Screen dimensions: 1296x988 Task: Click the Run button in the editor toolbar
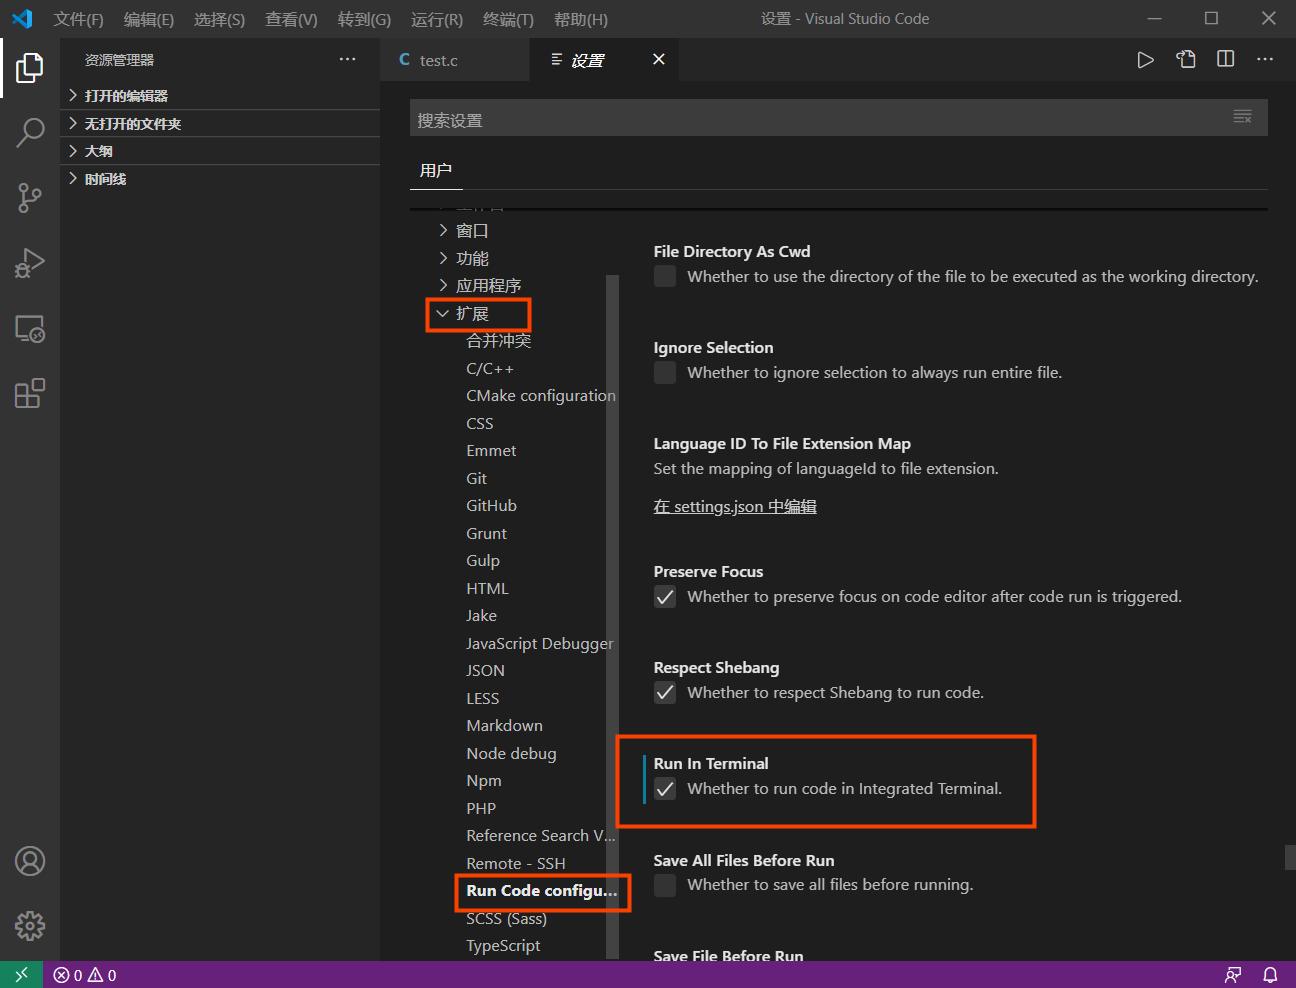(x=1145, y=59)
